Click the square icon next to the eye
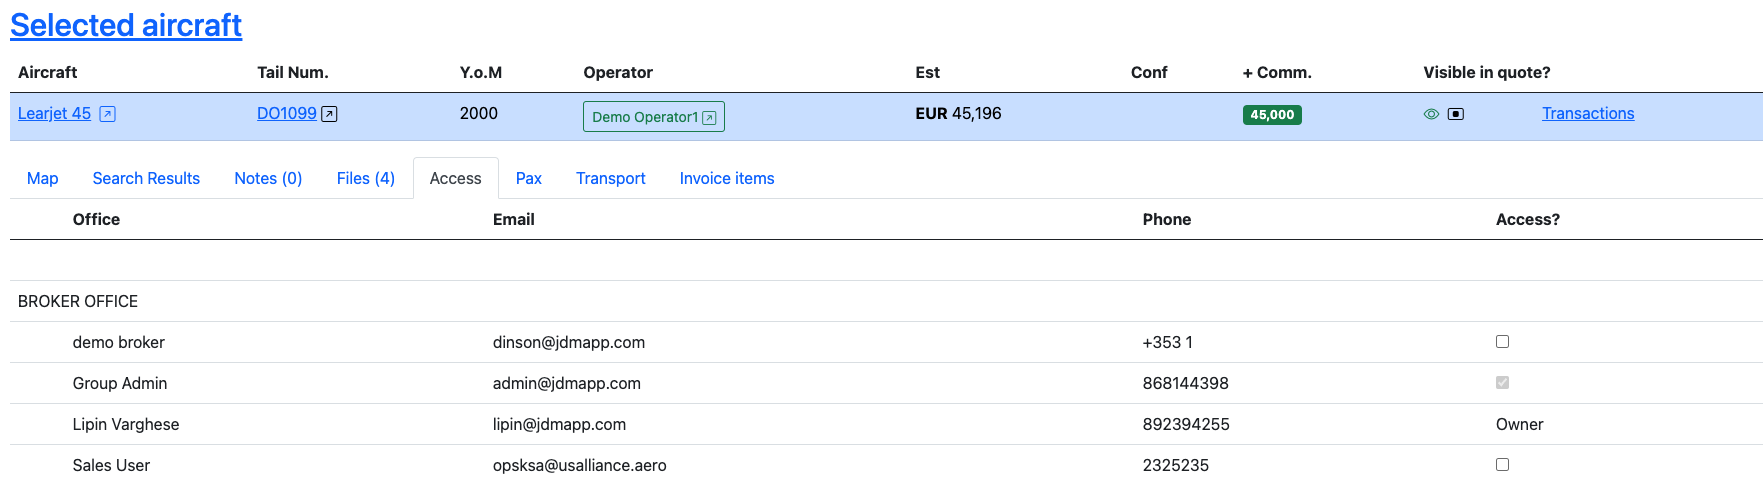This screenshot has width=1764, height=482. coord(1456,114)
